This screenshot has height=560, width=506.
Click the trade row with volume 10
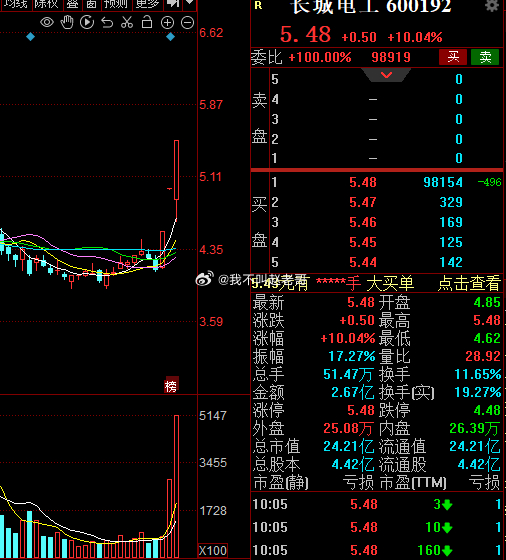[377, 527]
